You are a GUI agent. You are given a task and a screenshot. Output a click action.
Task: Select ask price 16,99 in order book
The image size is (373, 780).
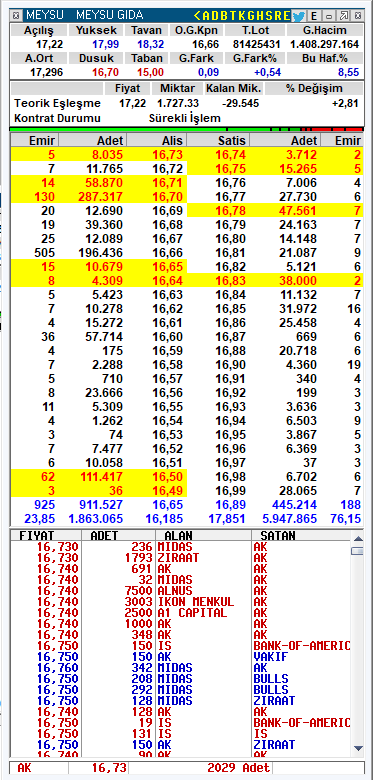[230, 490]
